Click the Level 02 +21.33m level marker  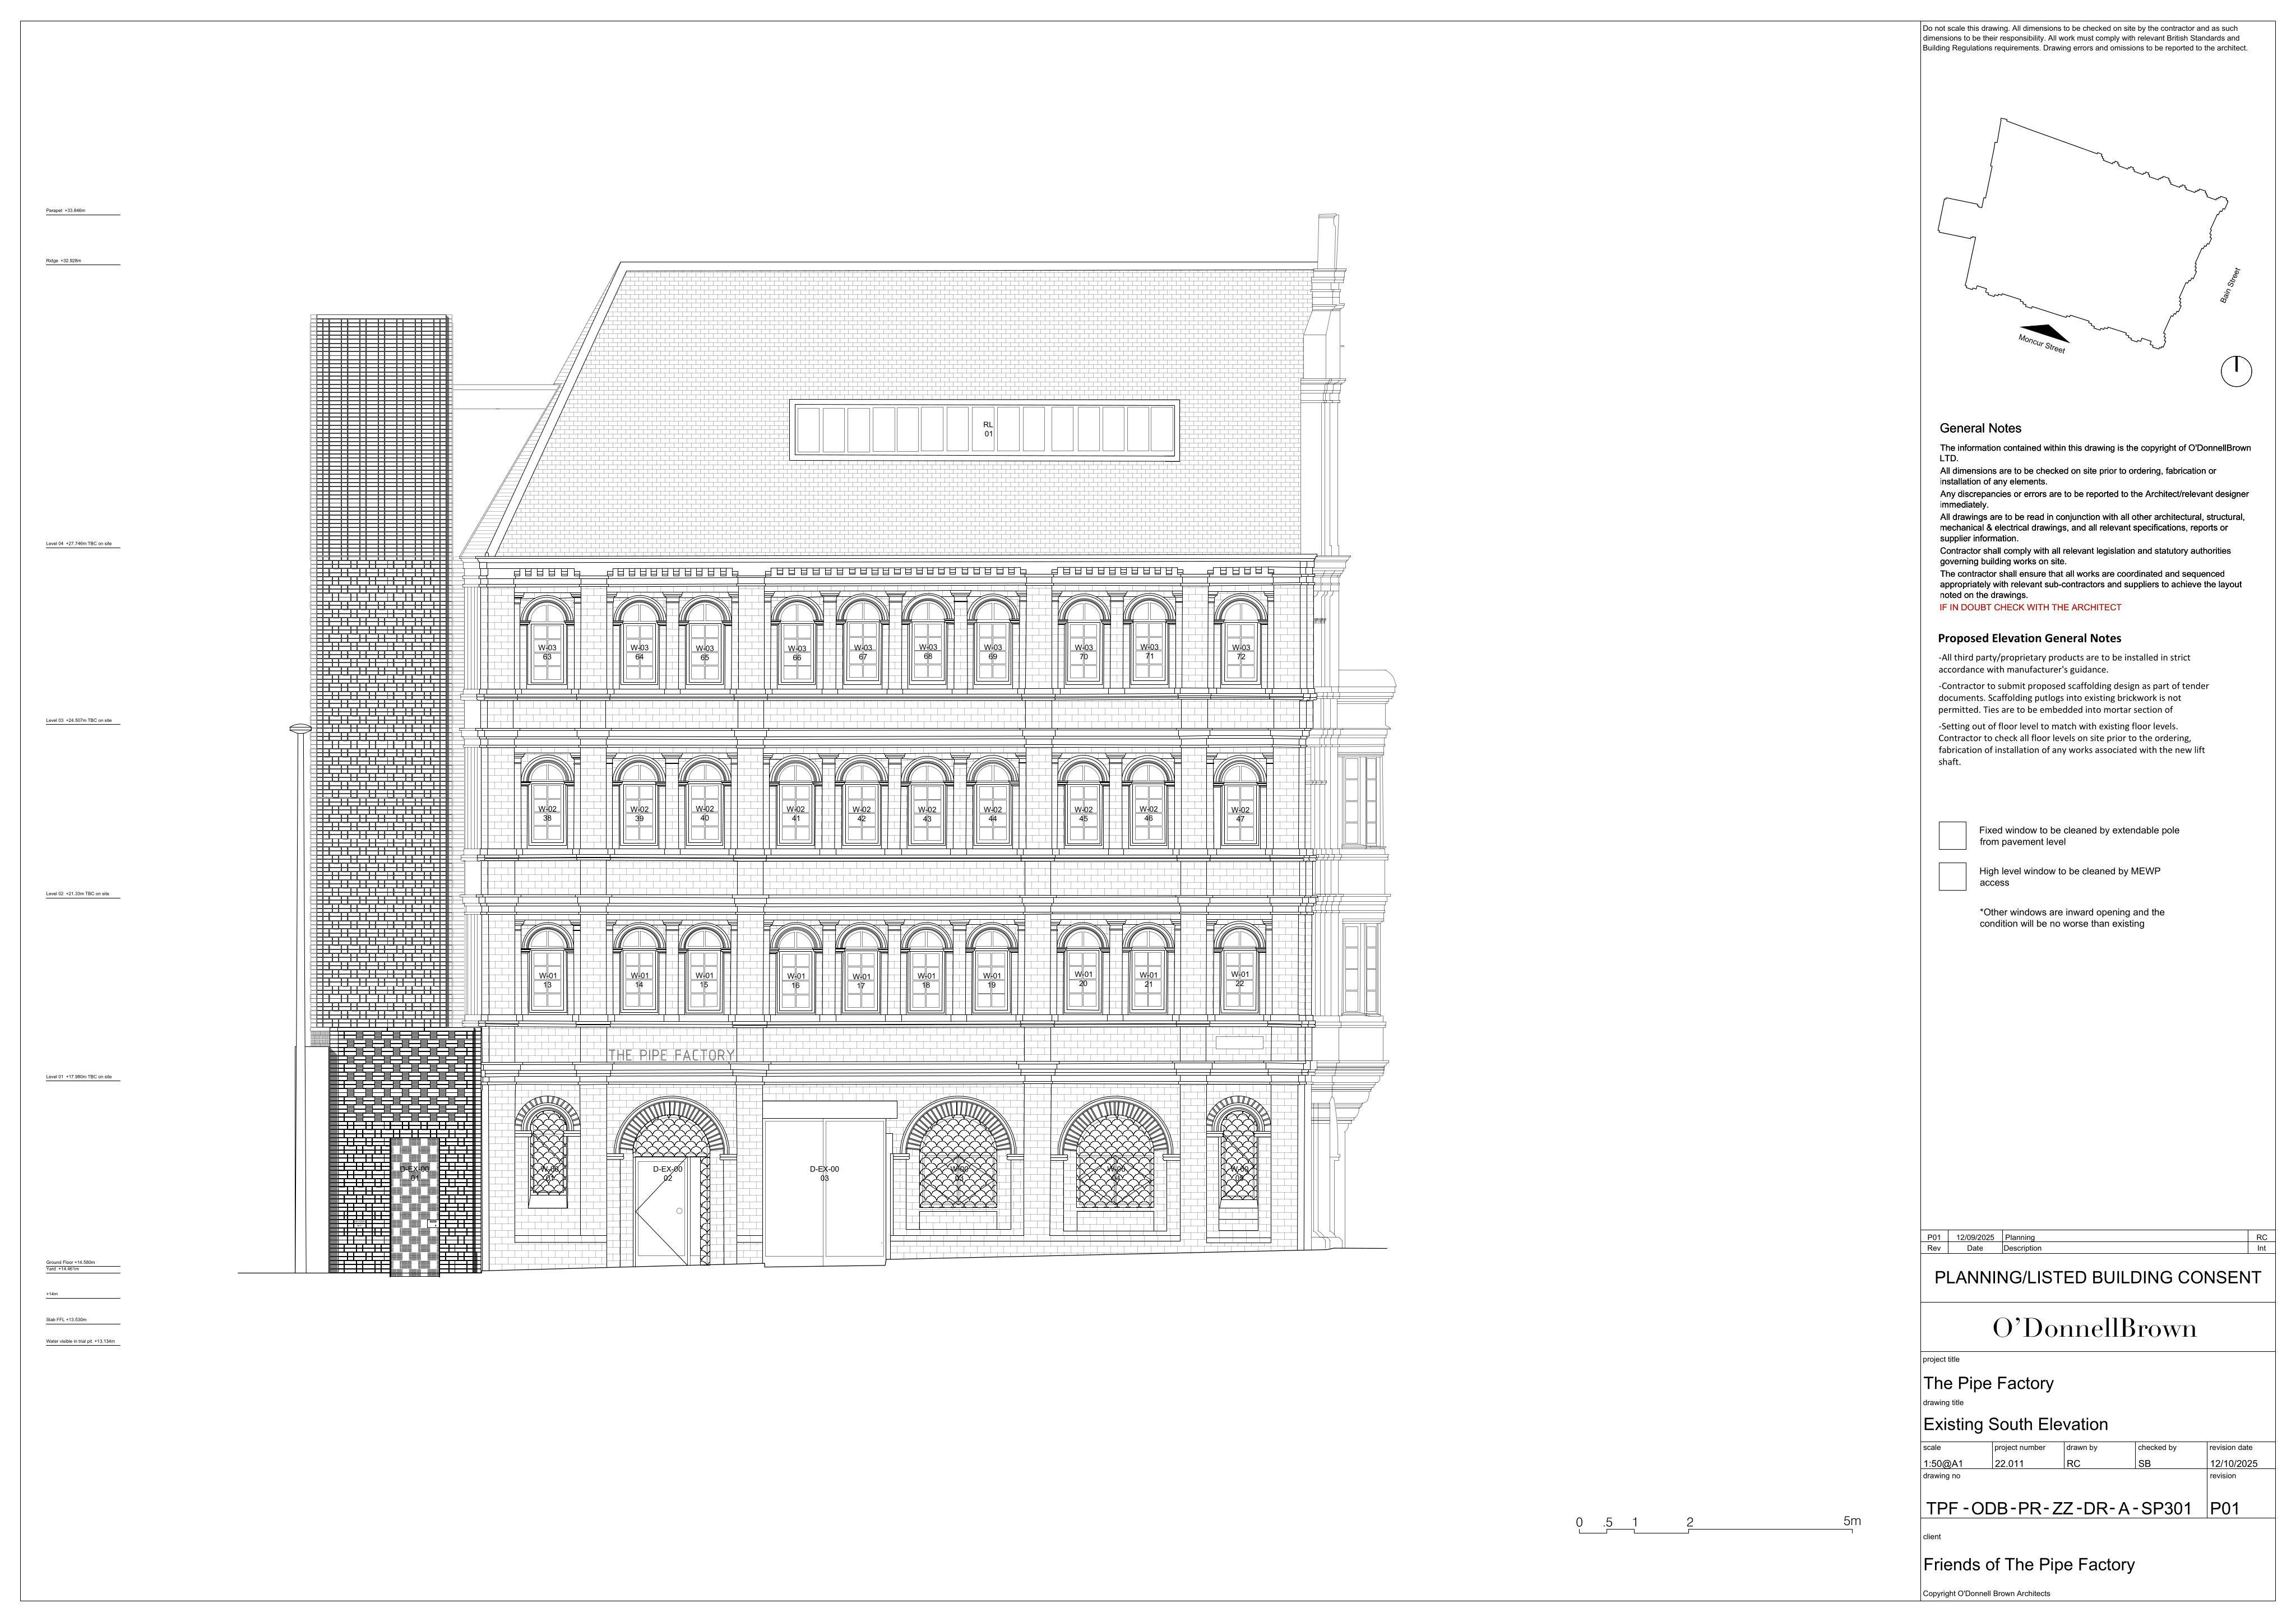point(82,895)
